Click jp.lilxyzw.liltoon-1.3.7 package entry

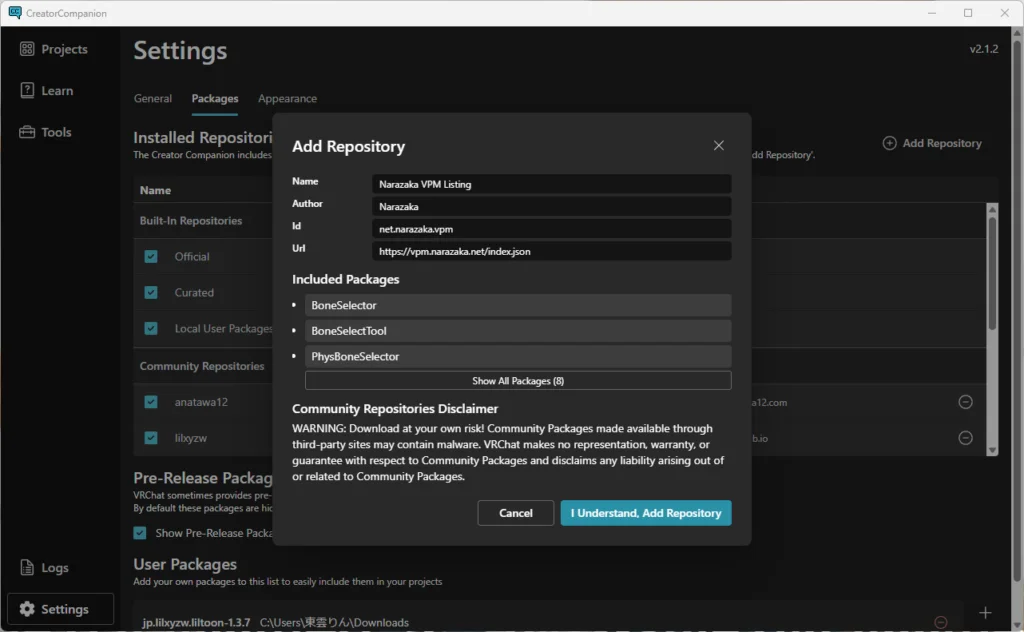pos(196,622)
